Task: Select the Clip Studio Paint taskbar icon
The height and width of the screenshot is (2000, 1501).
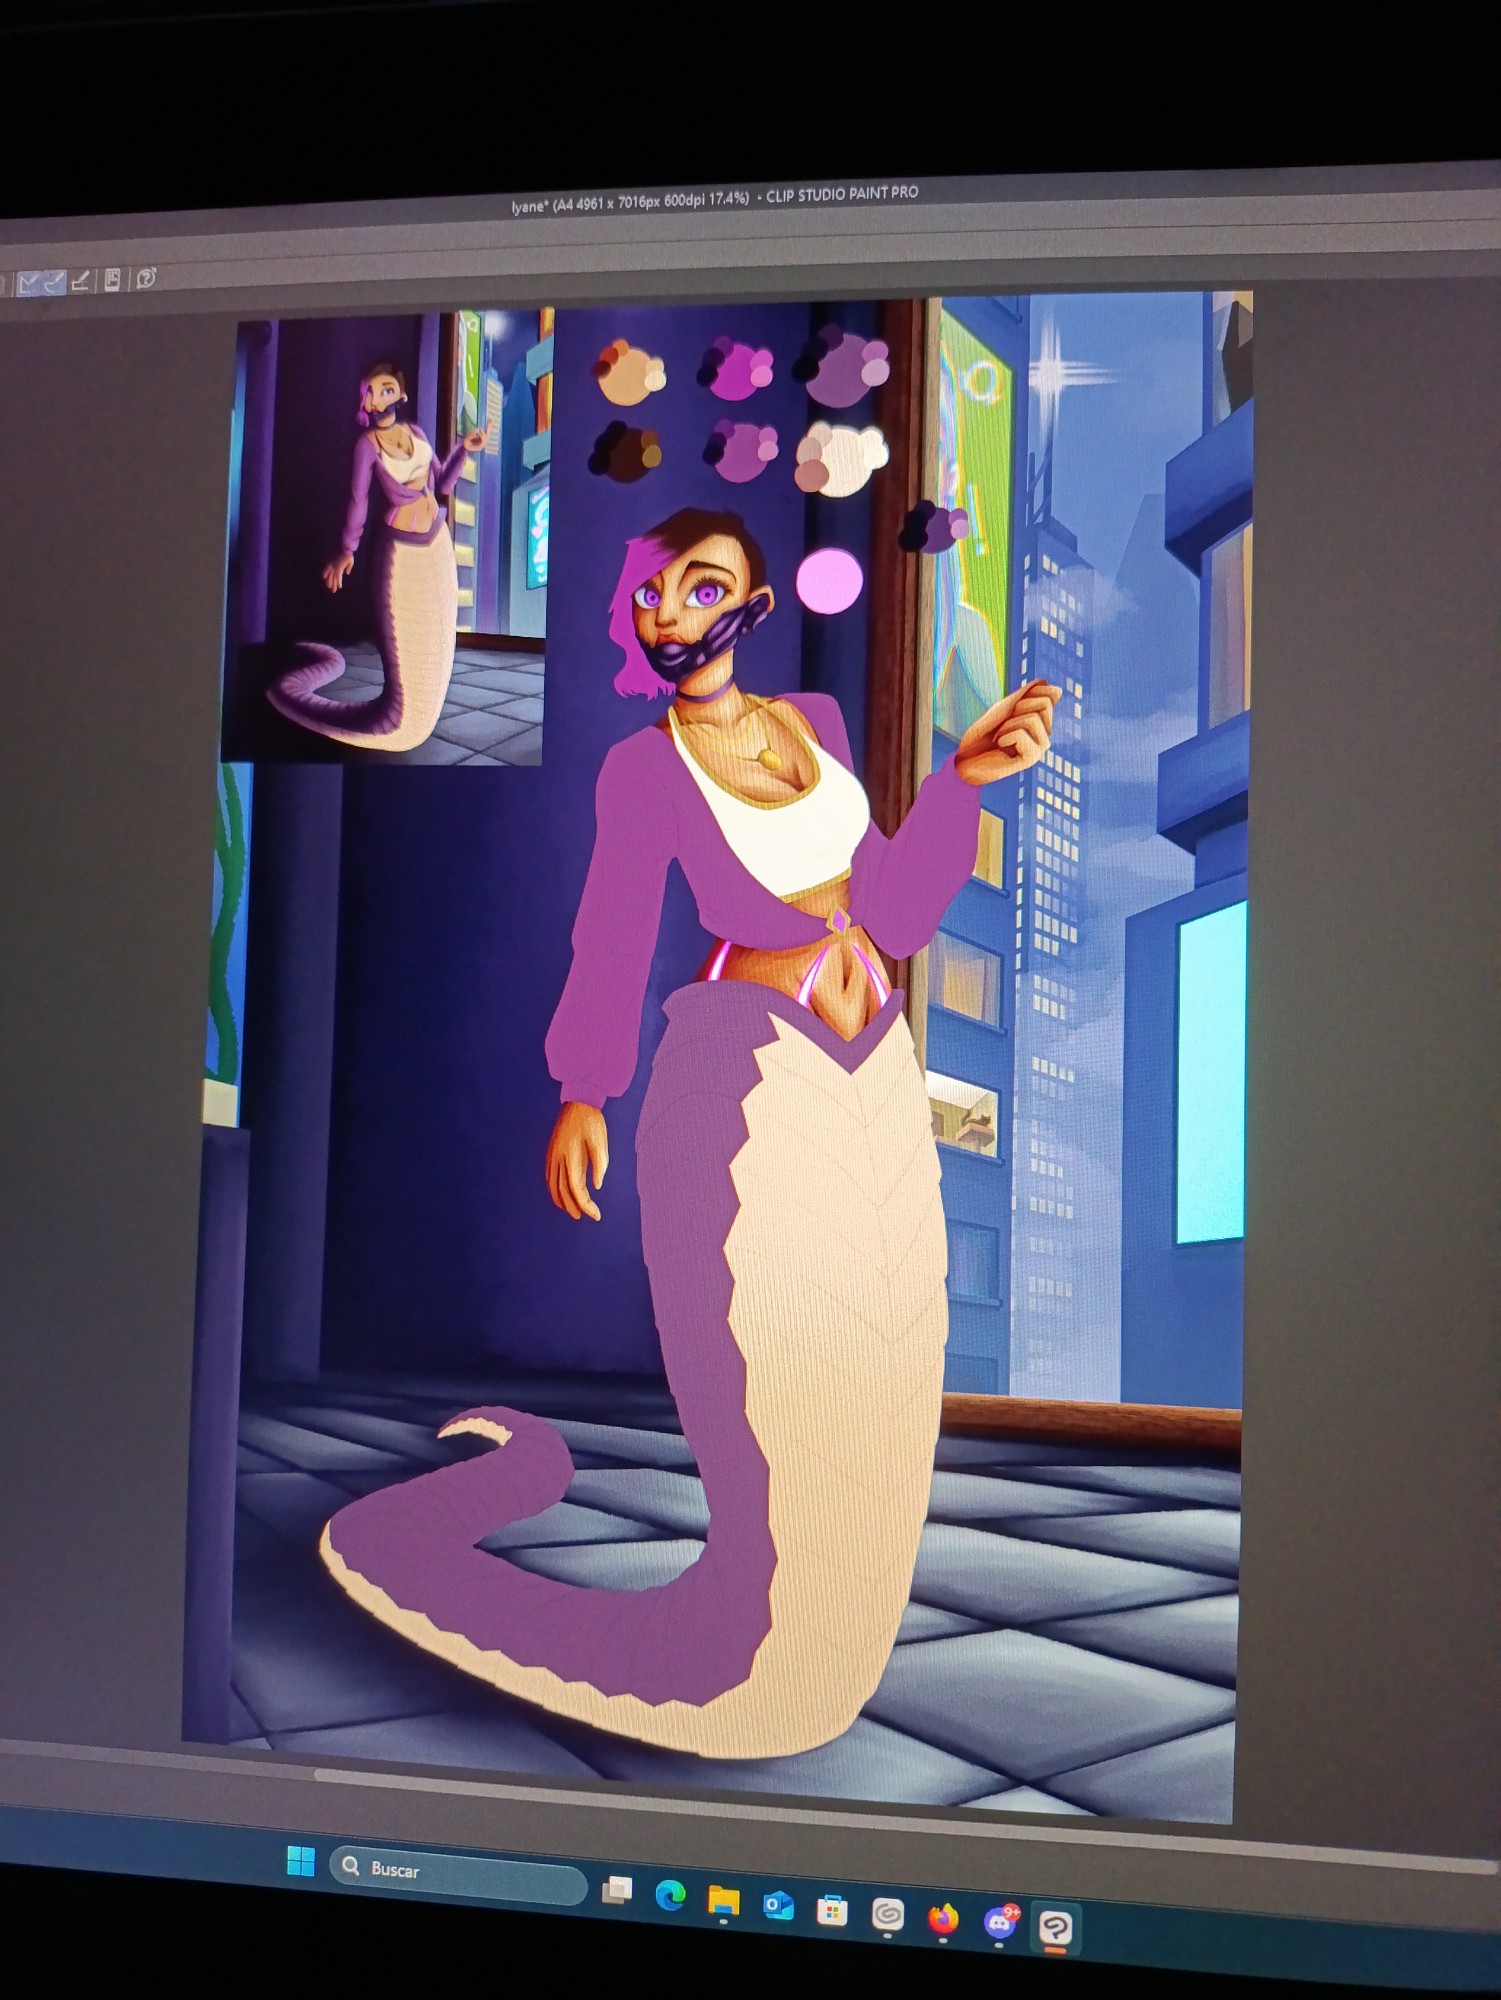Action: click(1055, 1927)
